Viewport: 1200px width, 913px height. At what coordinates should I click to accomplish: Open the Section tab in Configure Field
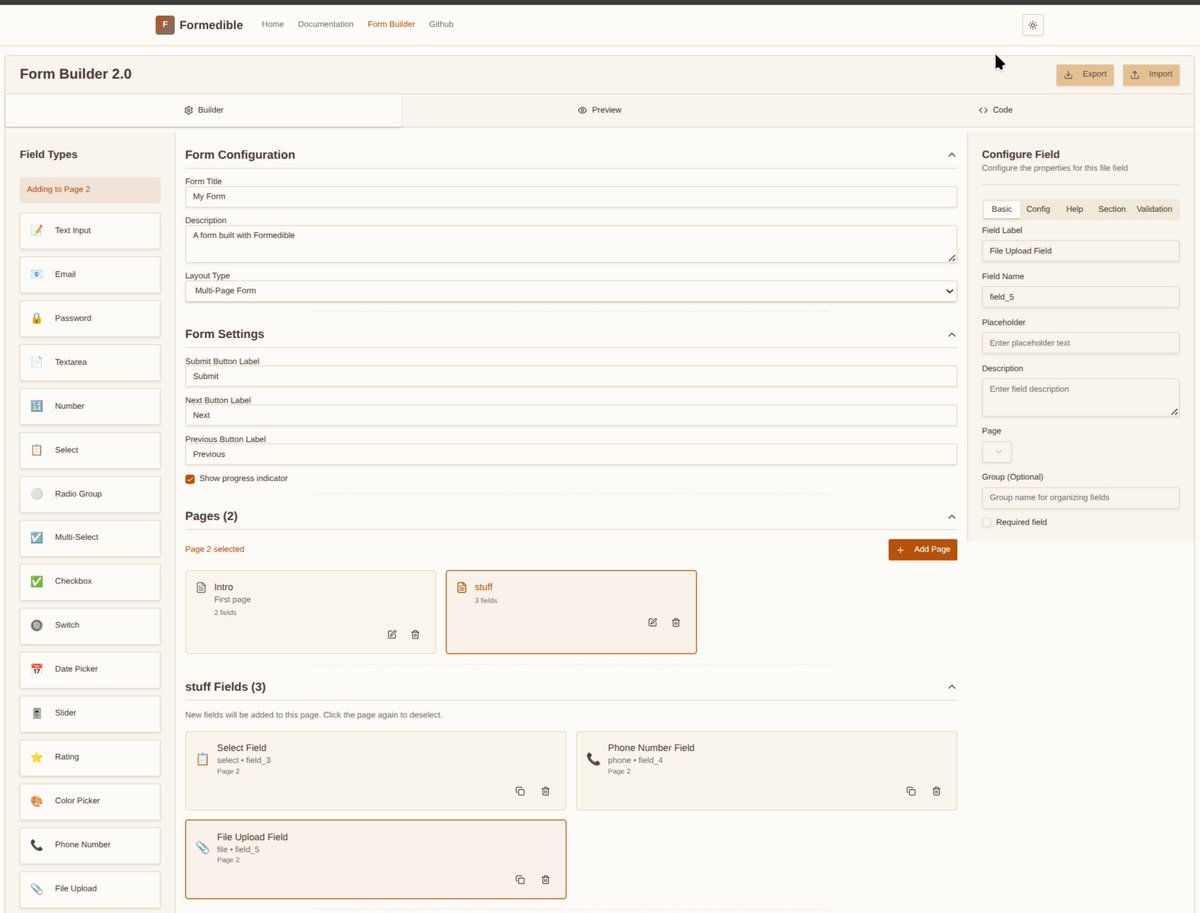1112,209
